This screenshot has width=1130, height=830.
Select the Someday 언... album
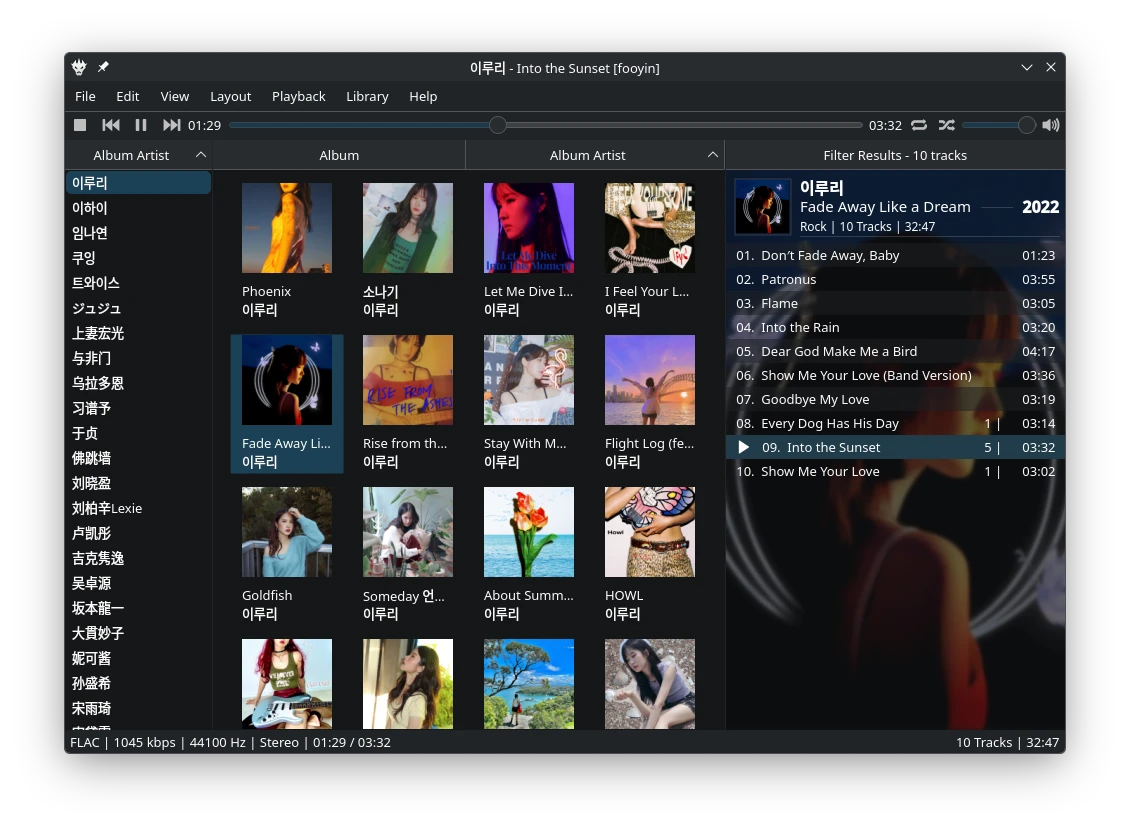408,555
